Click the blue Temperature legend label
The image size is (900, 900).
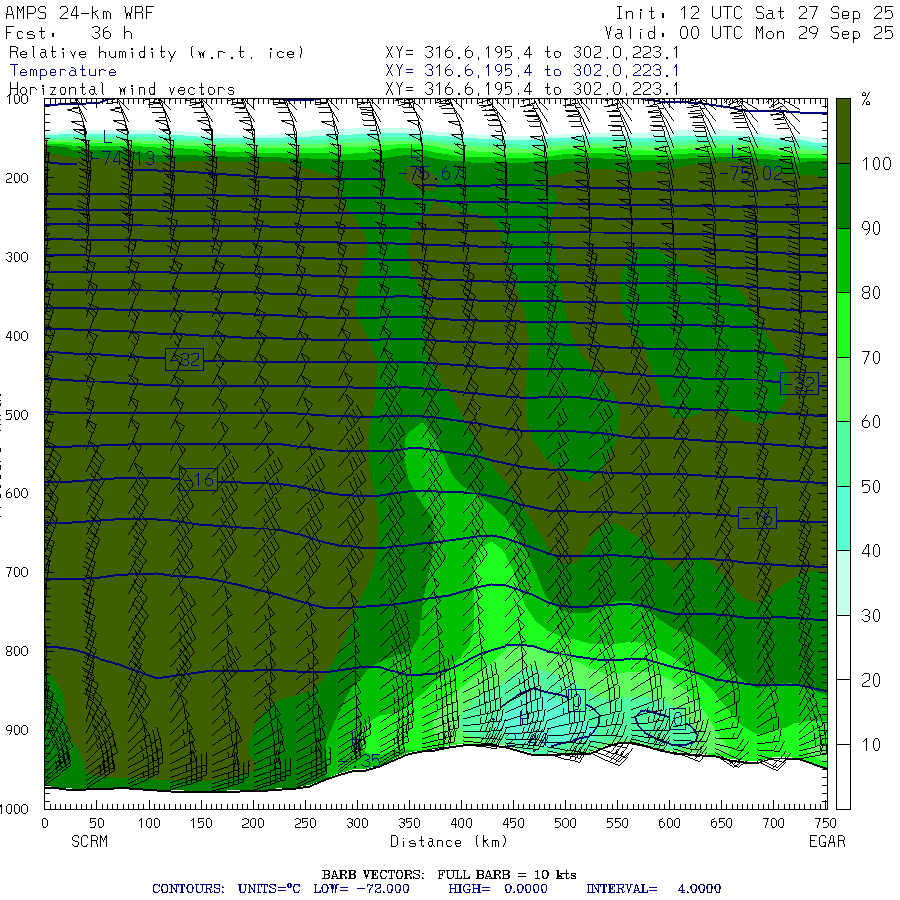(x=63, y=71)
